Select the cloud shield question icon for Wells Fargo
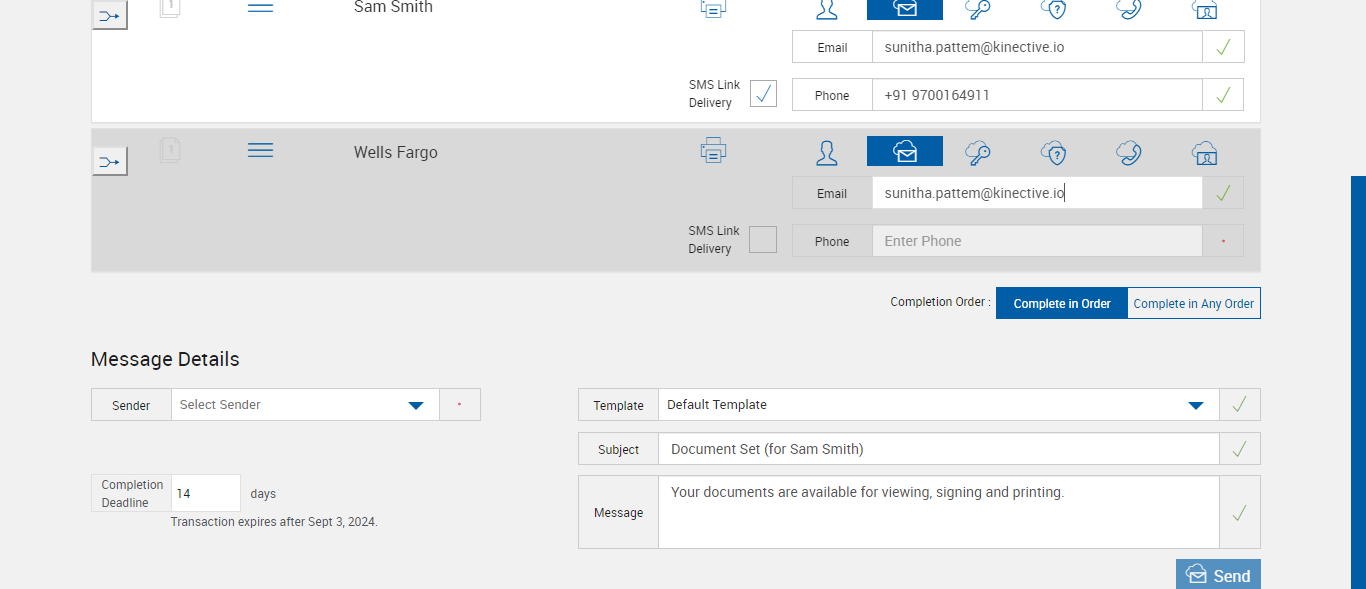1366x589 pixels. [1053, 152]
